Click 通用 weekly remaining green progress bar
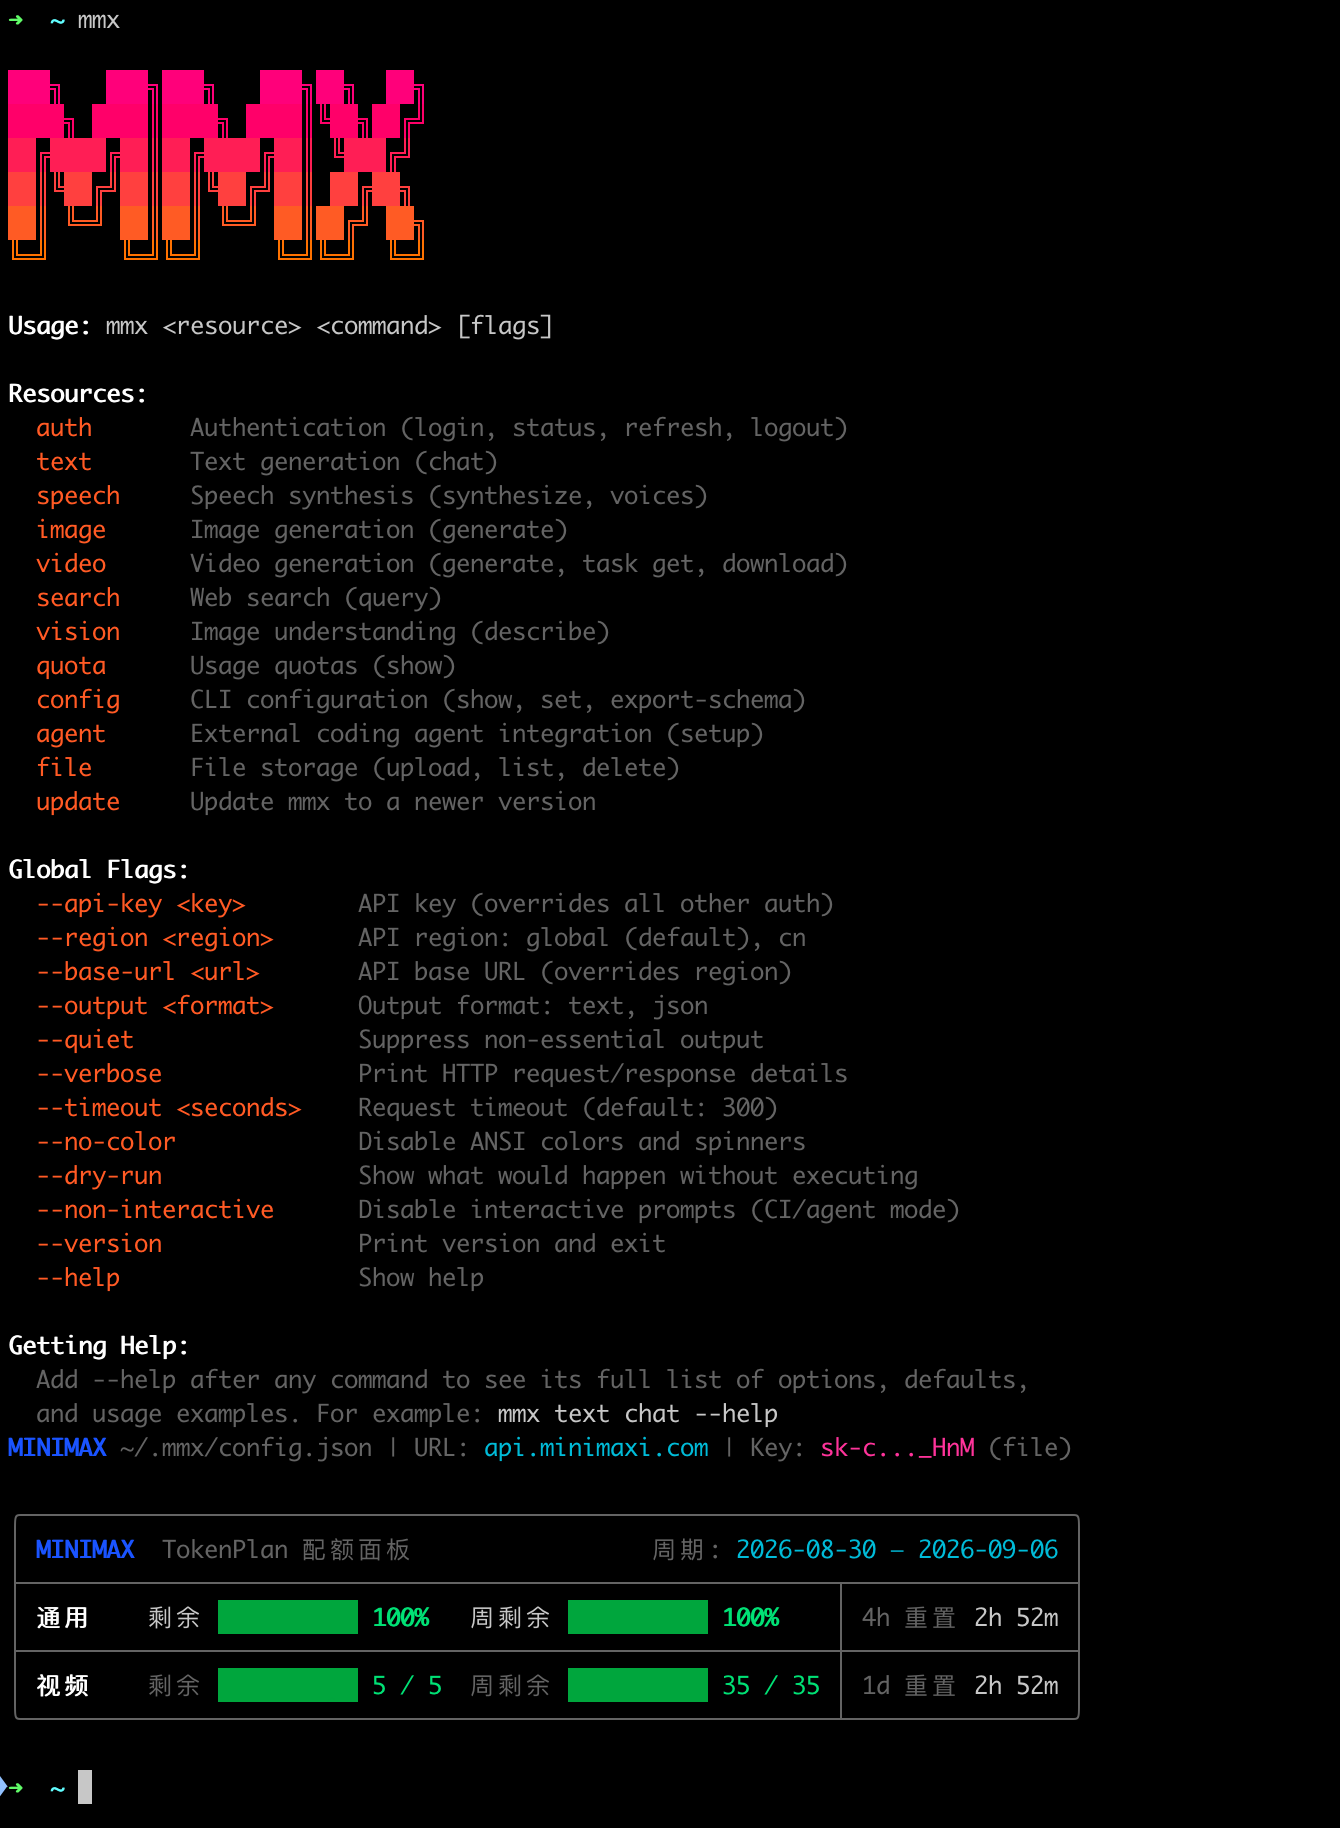The width and height of the screenshot is (1340, 1828). point(638,1618)
